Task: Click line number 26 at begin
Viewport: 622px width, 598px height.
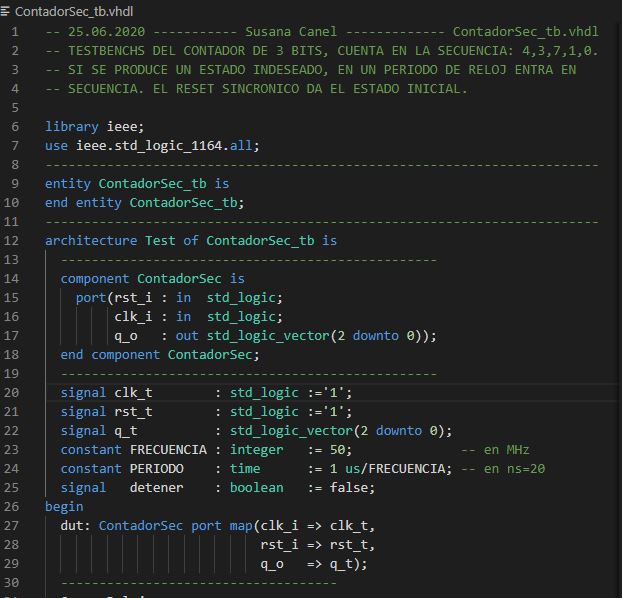Action: [x=14, y=506]
